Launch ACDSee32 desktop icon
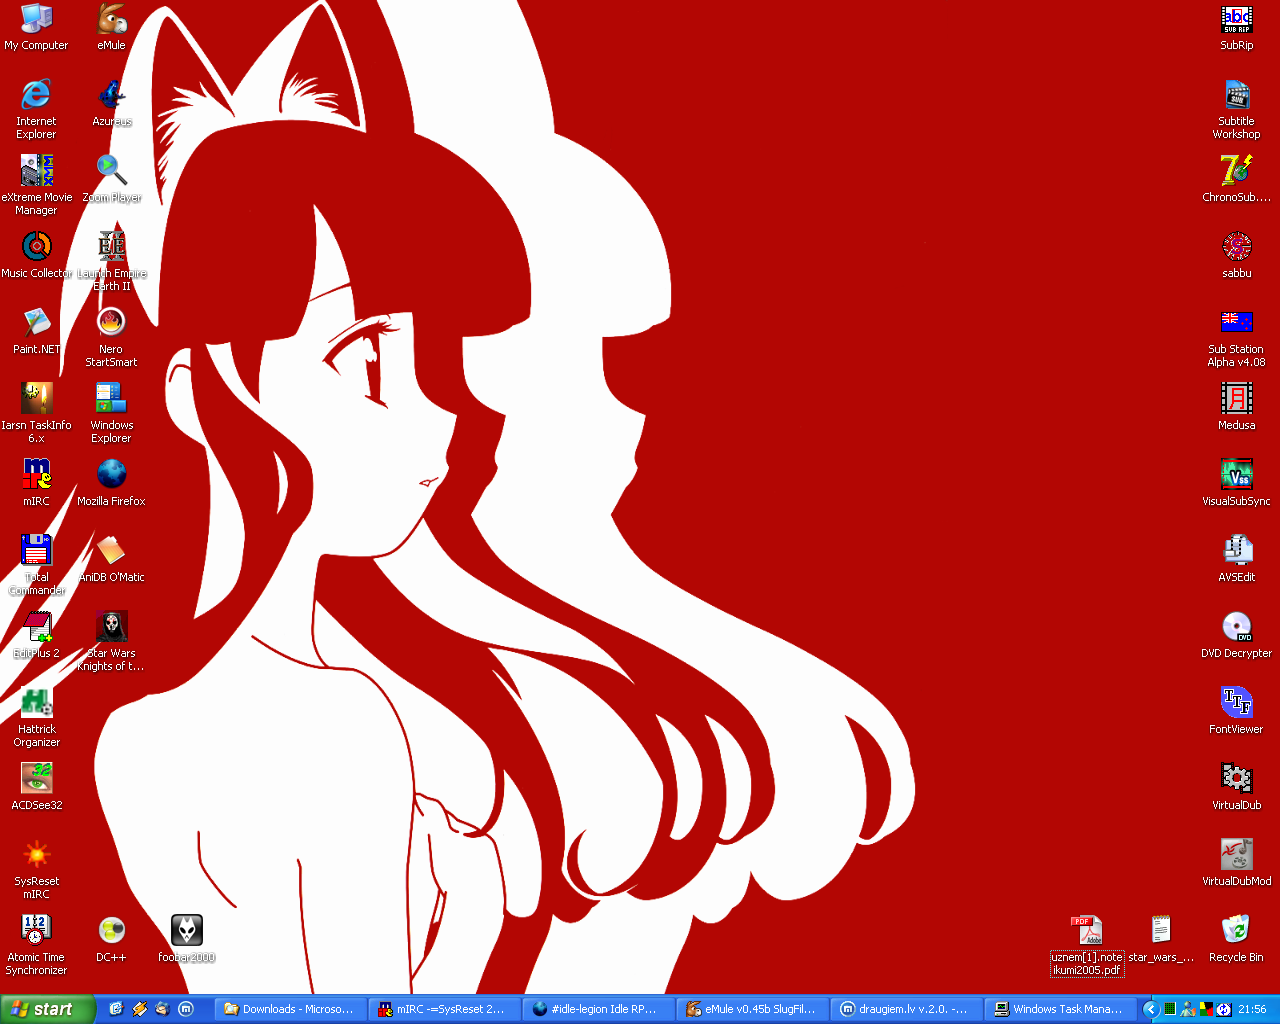1280x1024 pixels. point(36,787)
